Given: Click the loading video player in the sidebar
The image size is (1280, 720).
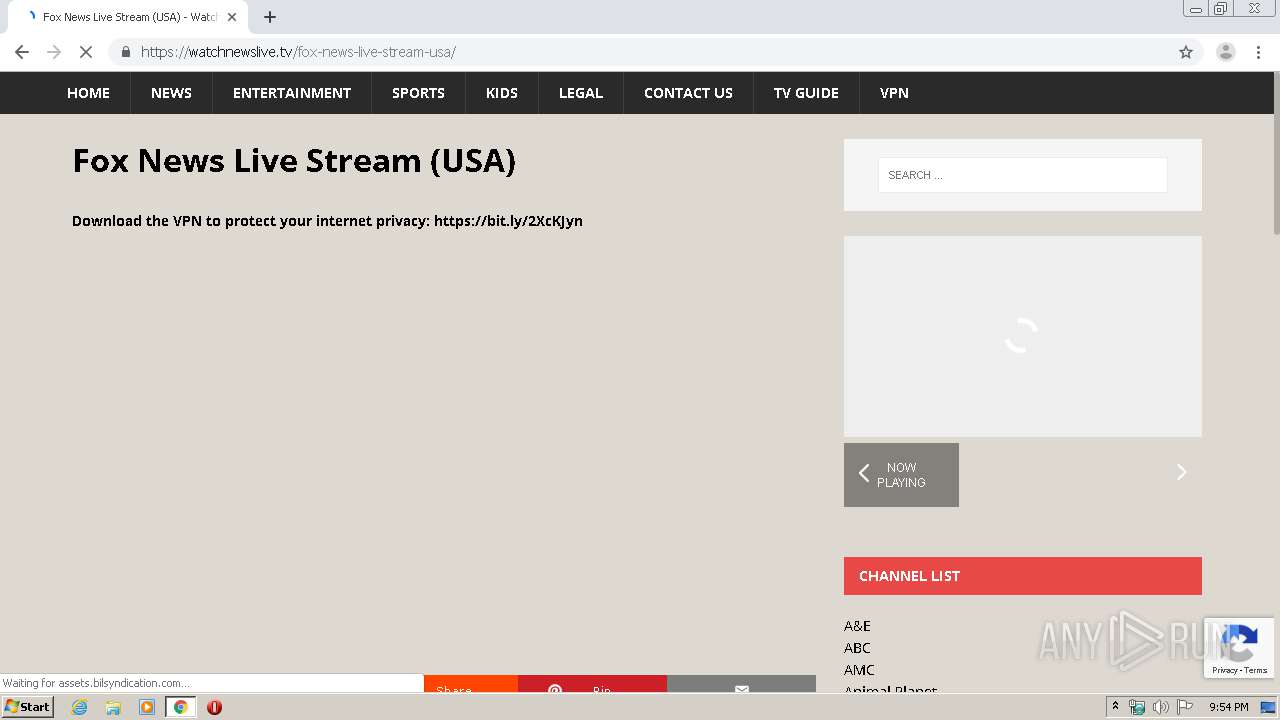Looking at the screenshot, I should pos(1022,336).
